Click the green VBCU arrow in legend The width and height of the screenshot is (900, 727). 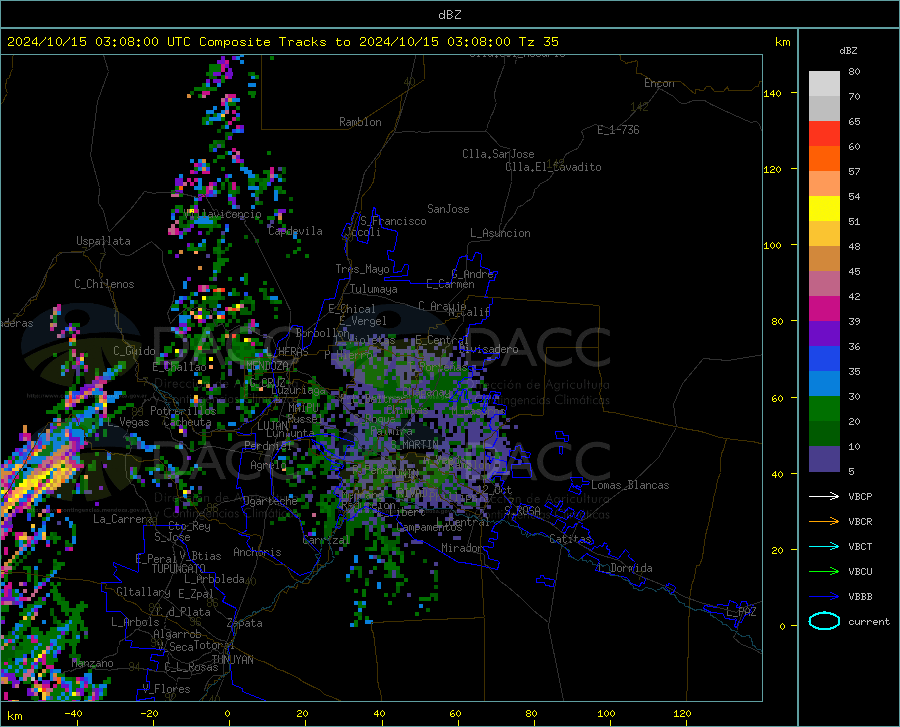[824, 571]
